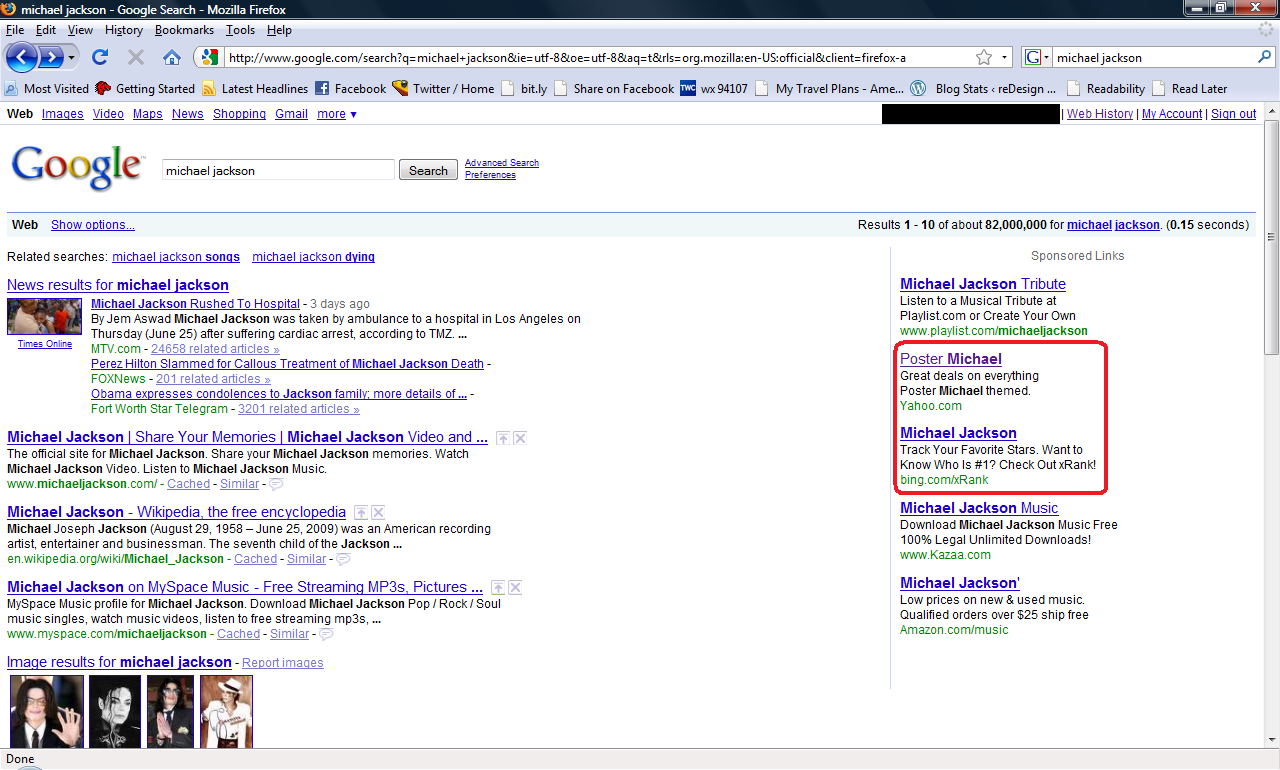Click the Google Search button
This screenshot has height=770, width=1280.
pyautogui.click(x=428, y=171)
